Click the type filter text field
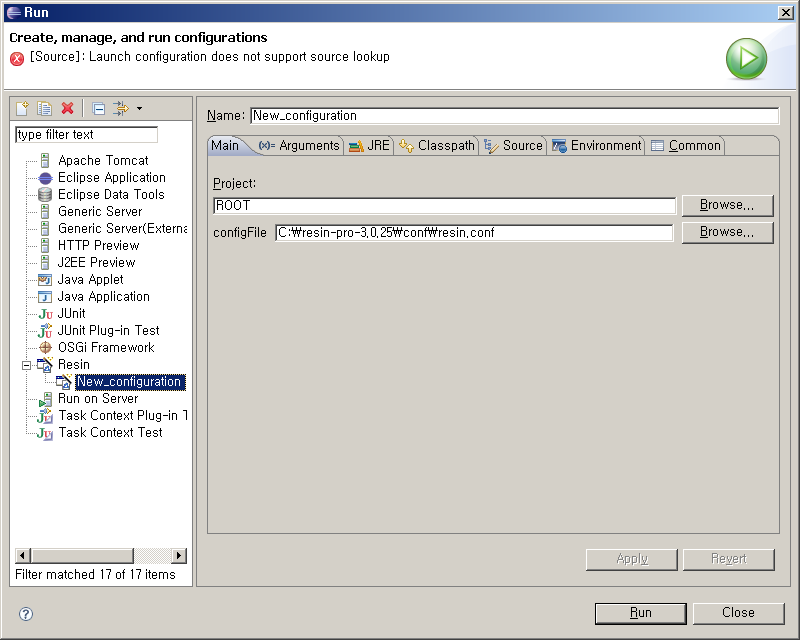The image size is (800, 640). click(86, 135)
